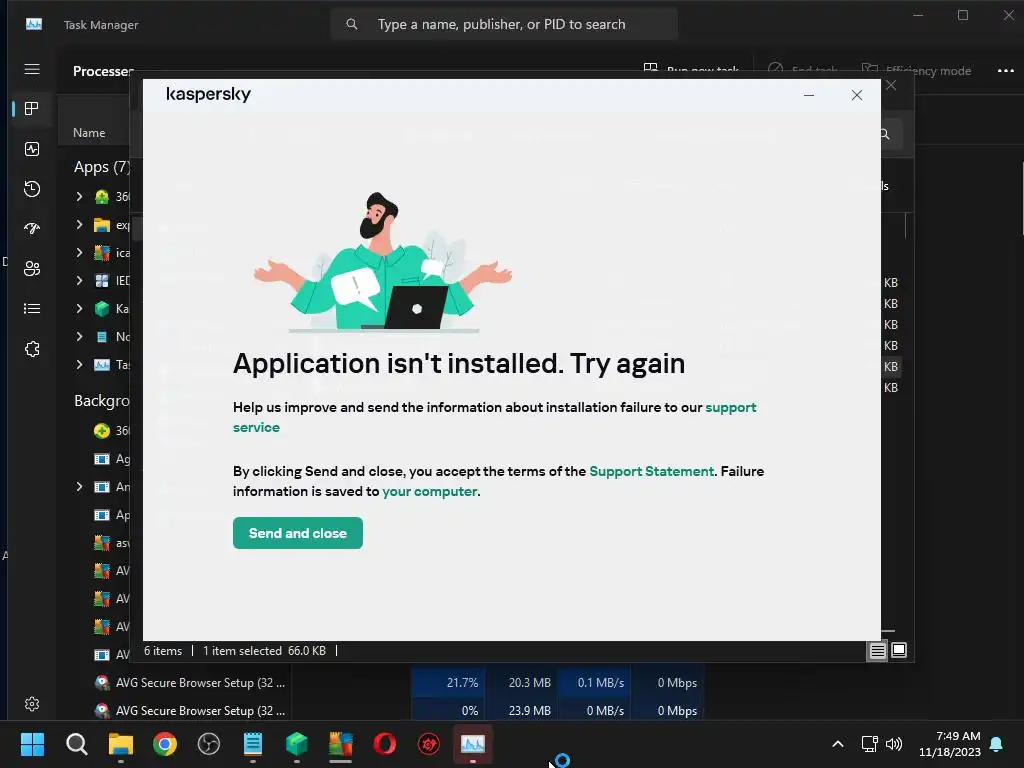Expand the An... background process row
The image size is (1024, 768).
[80, 487]
